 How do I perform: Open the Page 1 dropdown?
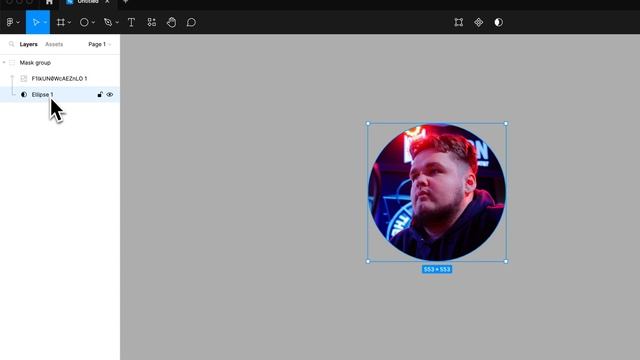(x=99, y=44)
